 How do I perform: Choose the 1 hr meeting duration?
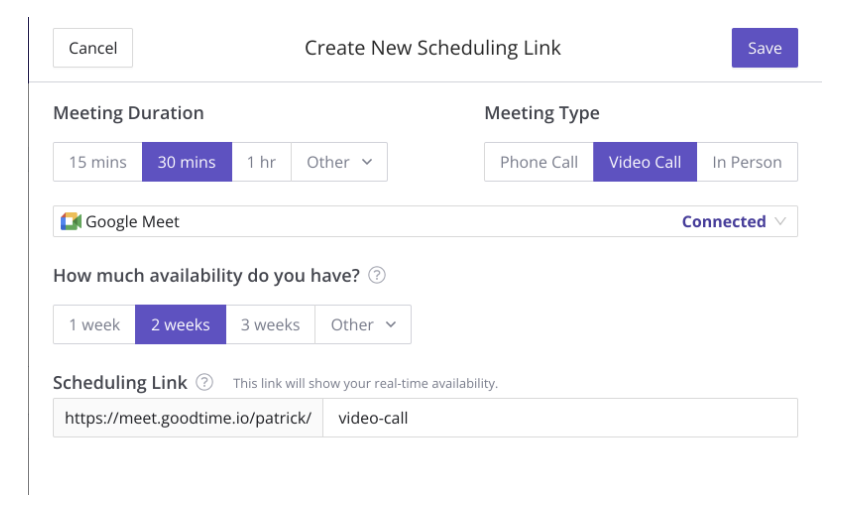click(x=261, y=162)
